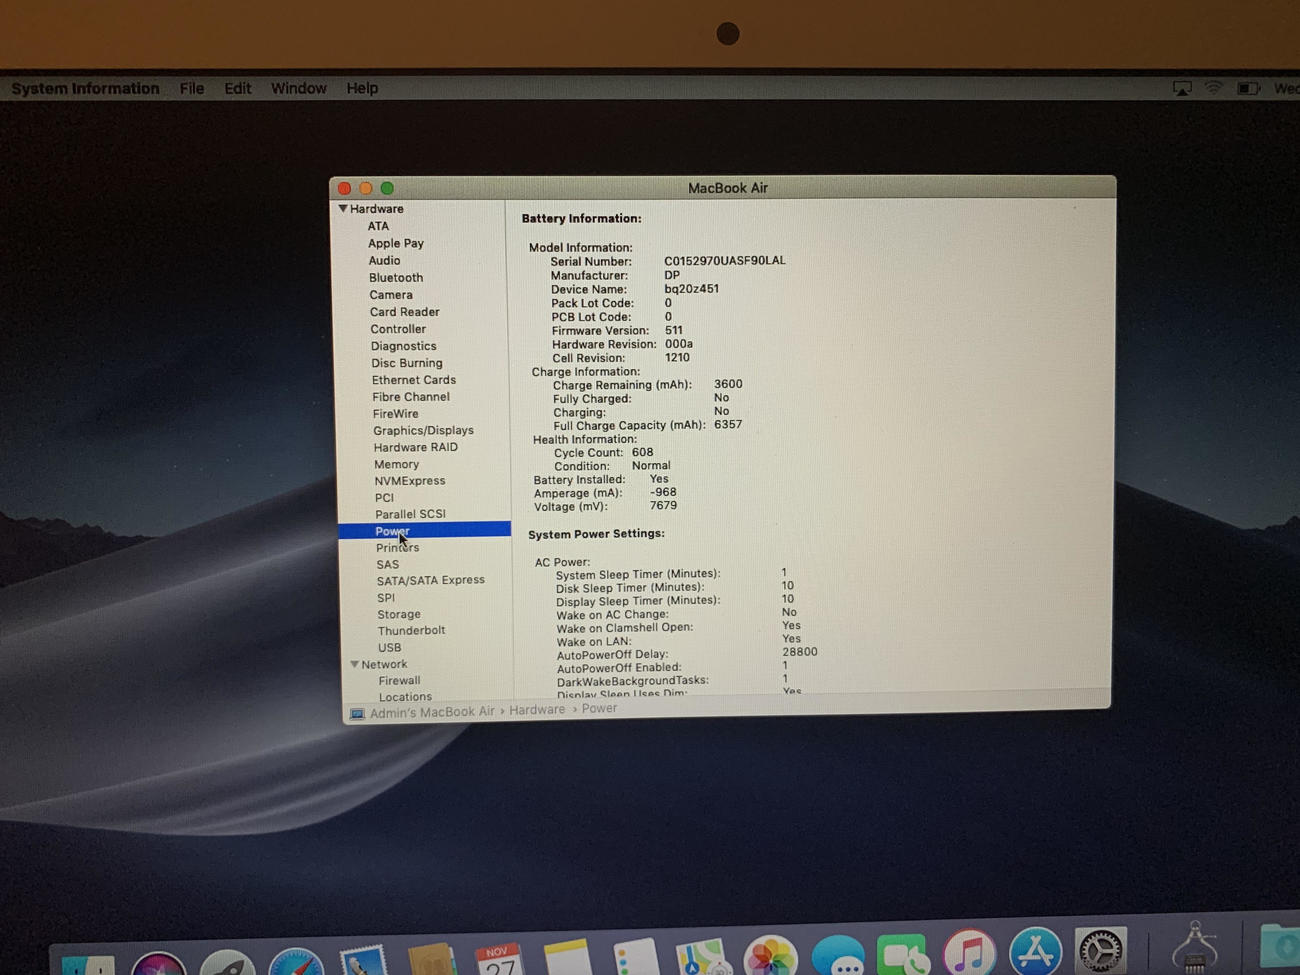This screenshot has height=975, width=1300.
Task: Open Photos app in Dock
Action: pyautogui.click(x=770, y=955)
